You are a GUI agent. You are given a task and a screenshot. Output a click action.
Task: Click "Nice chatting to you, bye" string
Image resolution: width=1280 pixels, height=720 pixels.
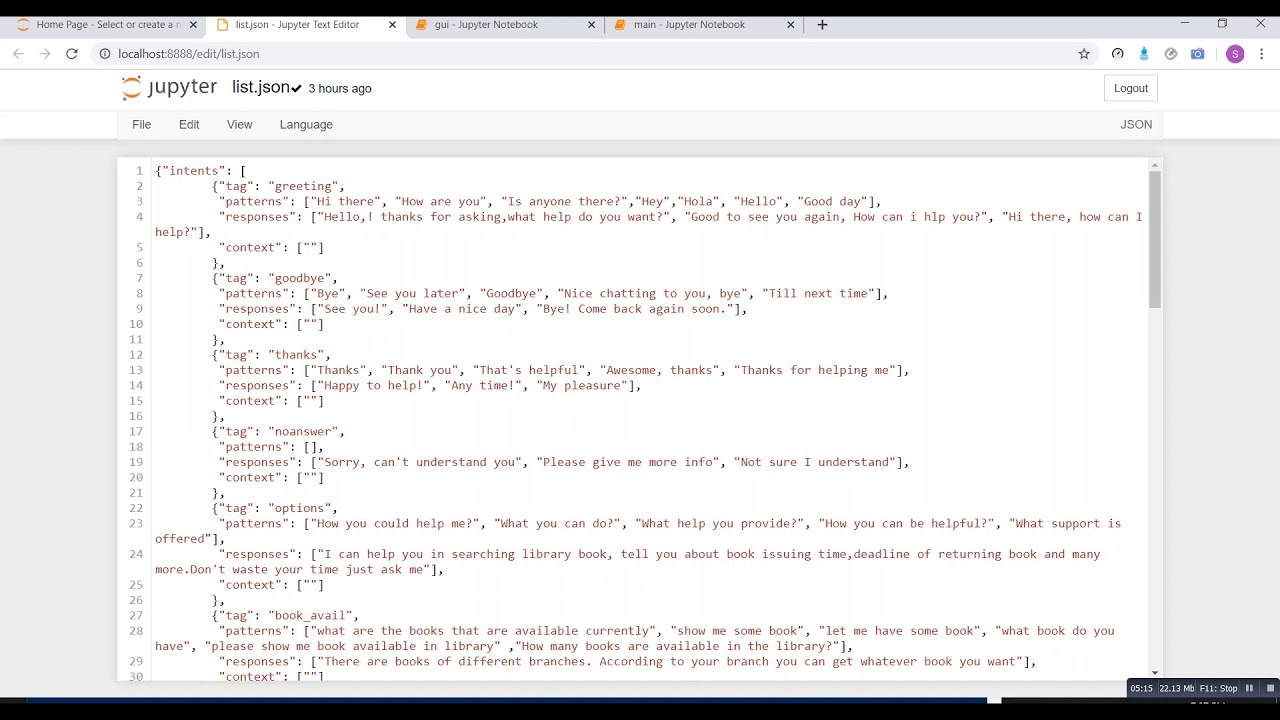(x=652, y=294)
